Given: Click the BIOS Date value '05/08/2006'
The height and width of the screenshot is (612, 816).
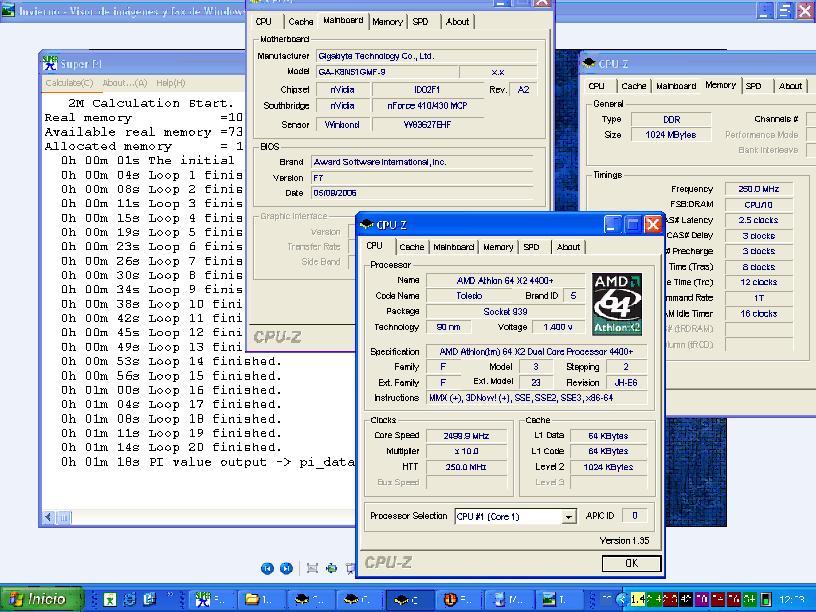Looking at the screenshot, I should click(x=422, y=193).
